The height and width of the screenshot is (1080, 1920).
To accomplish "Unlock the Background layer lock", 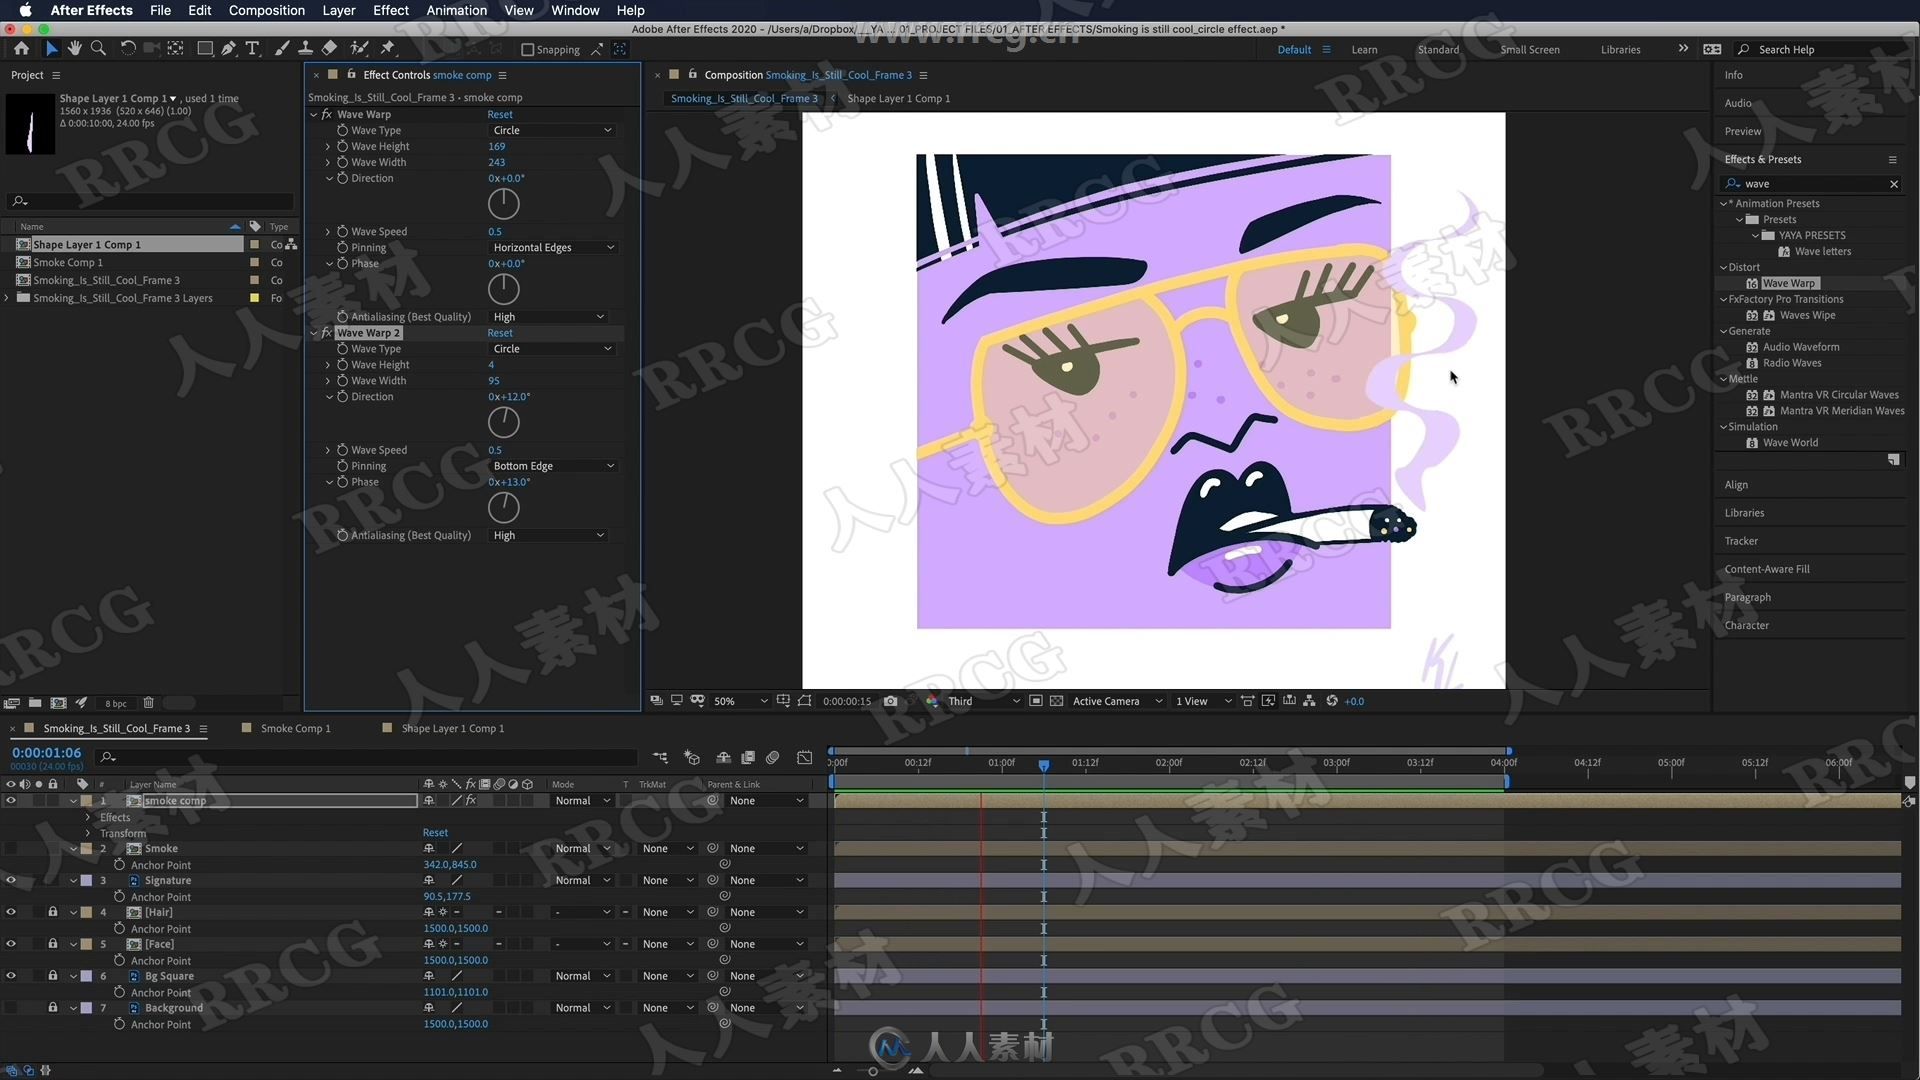I will 53,1008.
